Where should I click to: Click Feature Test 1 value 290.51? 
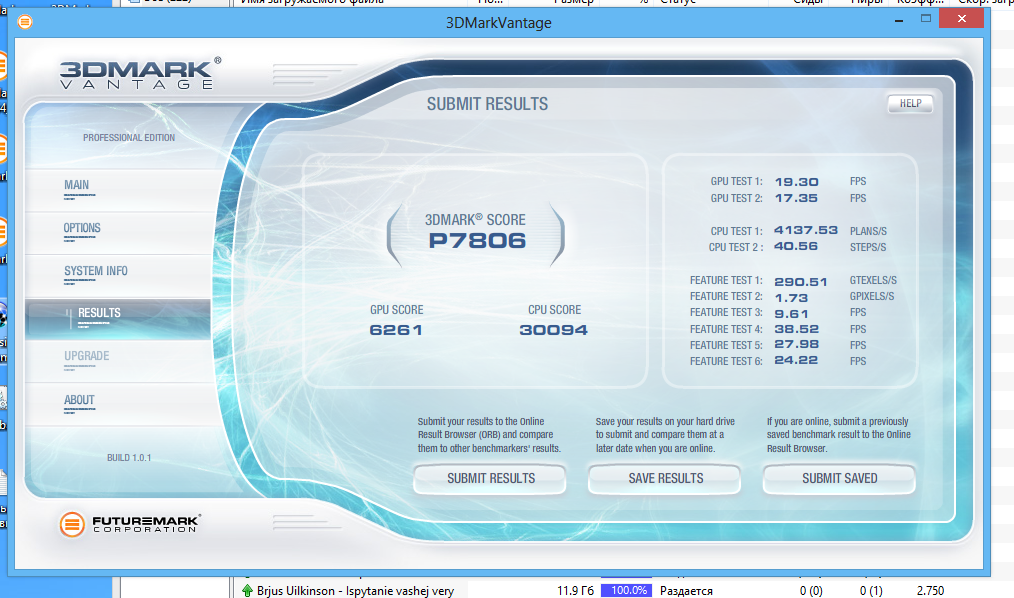coord(801,281)
